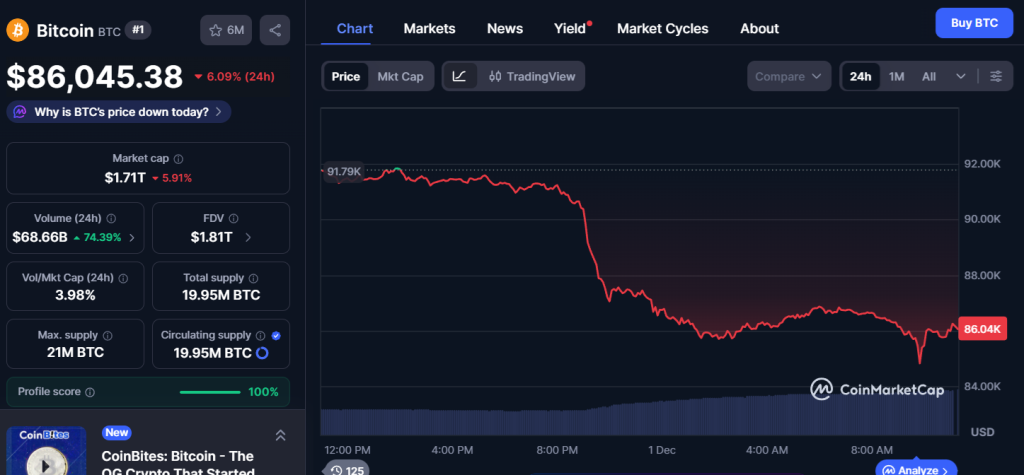
Task: Open Market Cycles tab
Action: click(662, 29)
